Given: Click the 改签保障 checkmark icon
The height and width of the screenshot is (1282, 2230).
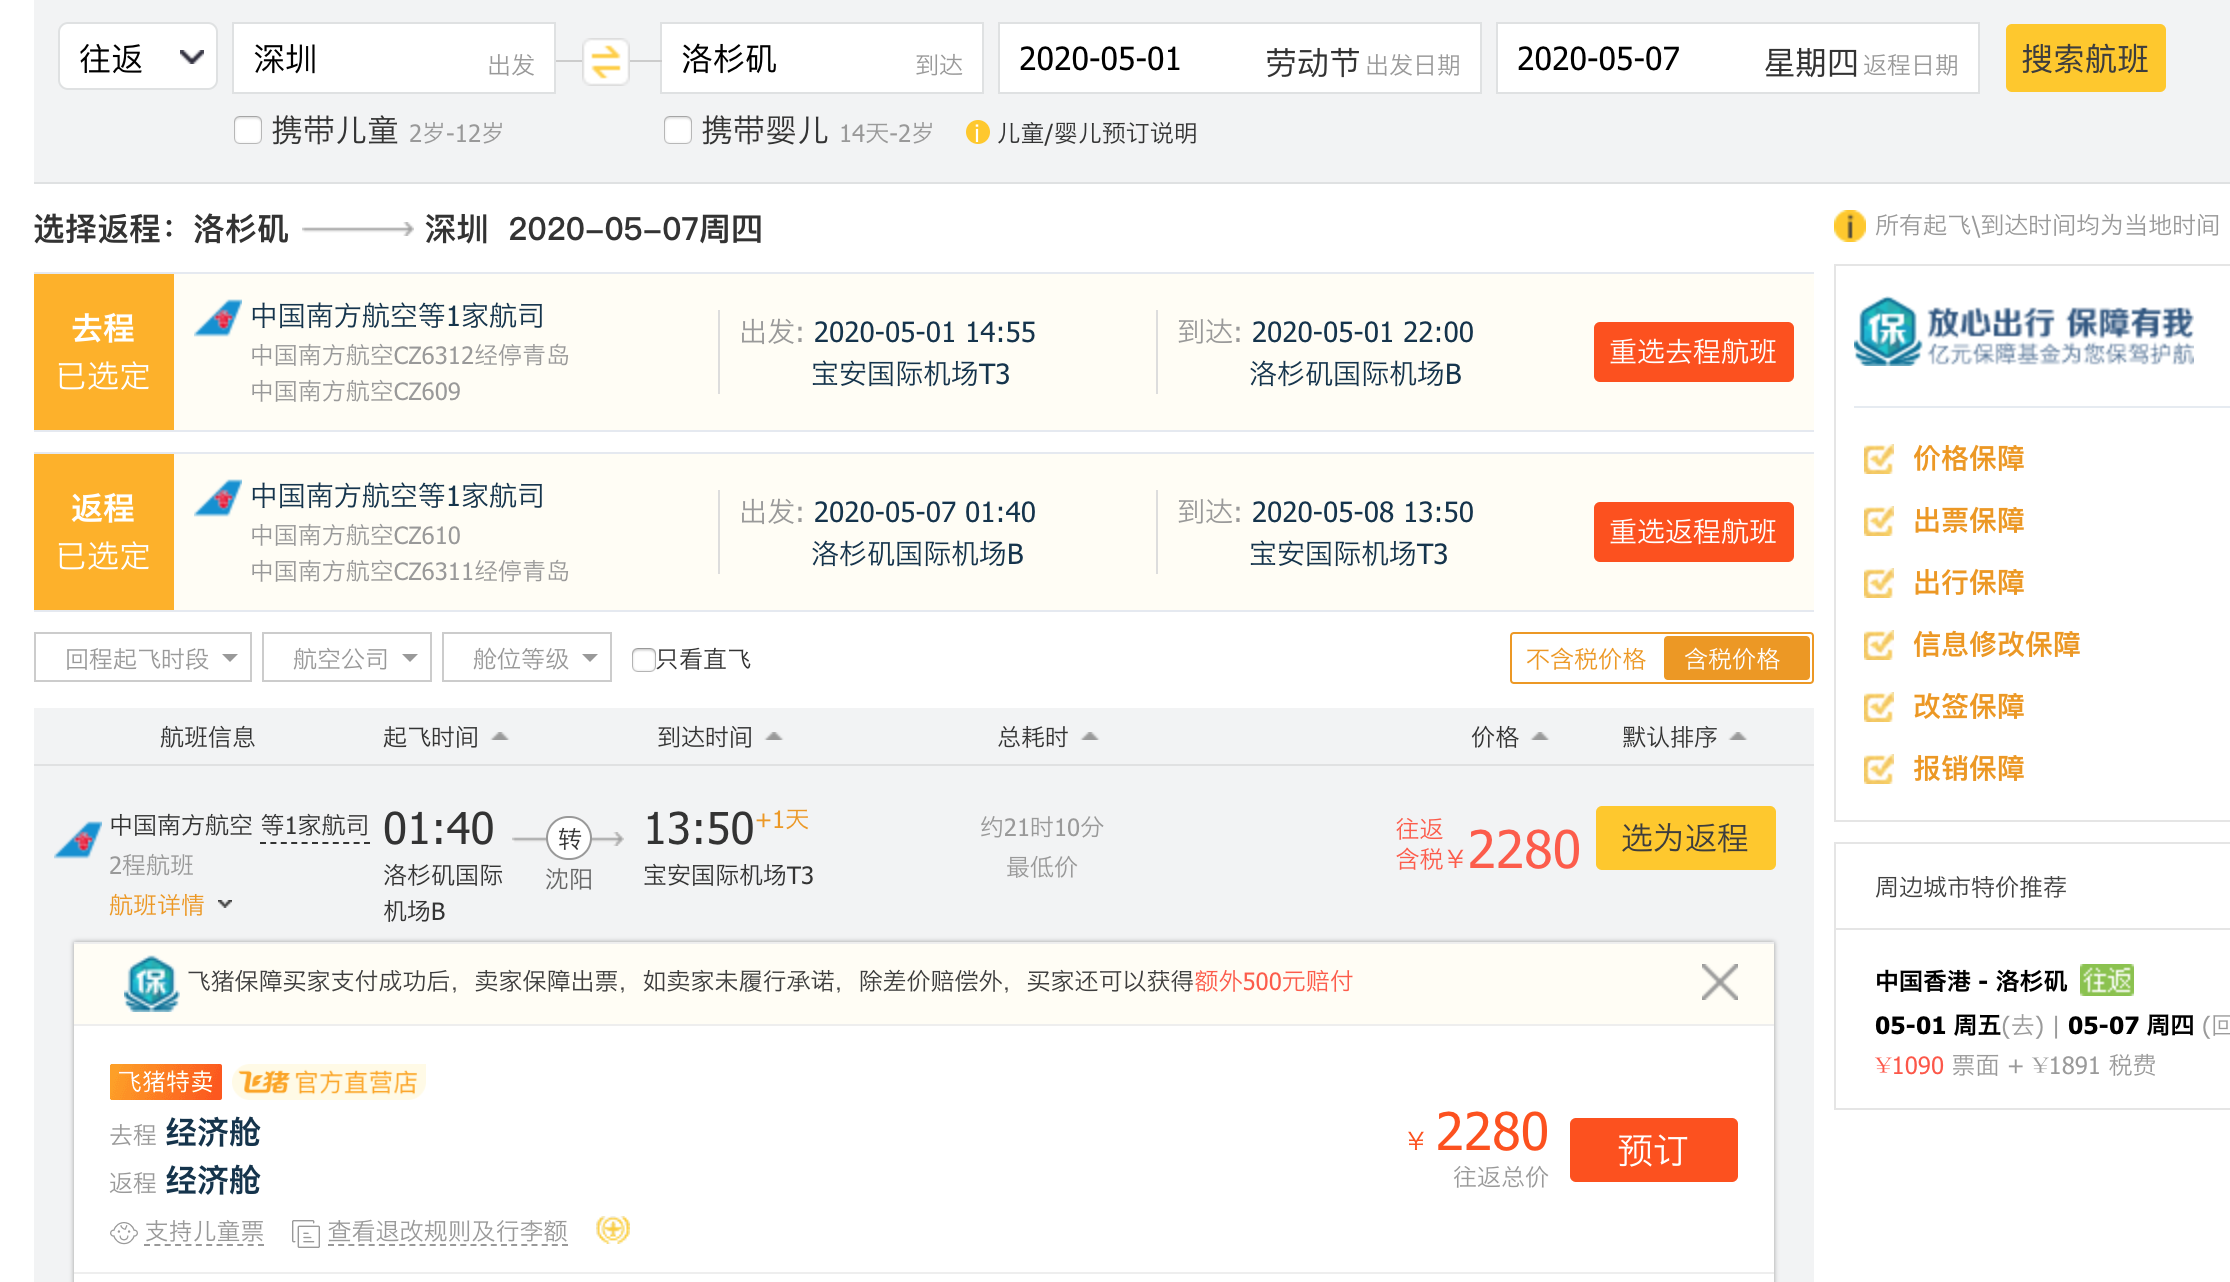Looking at the screenshot, I should pos(1879,707).
